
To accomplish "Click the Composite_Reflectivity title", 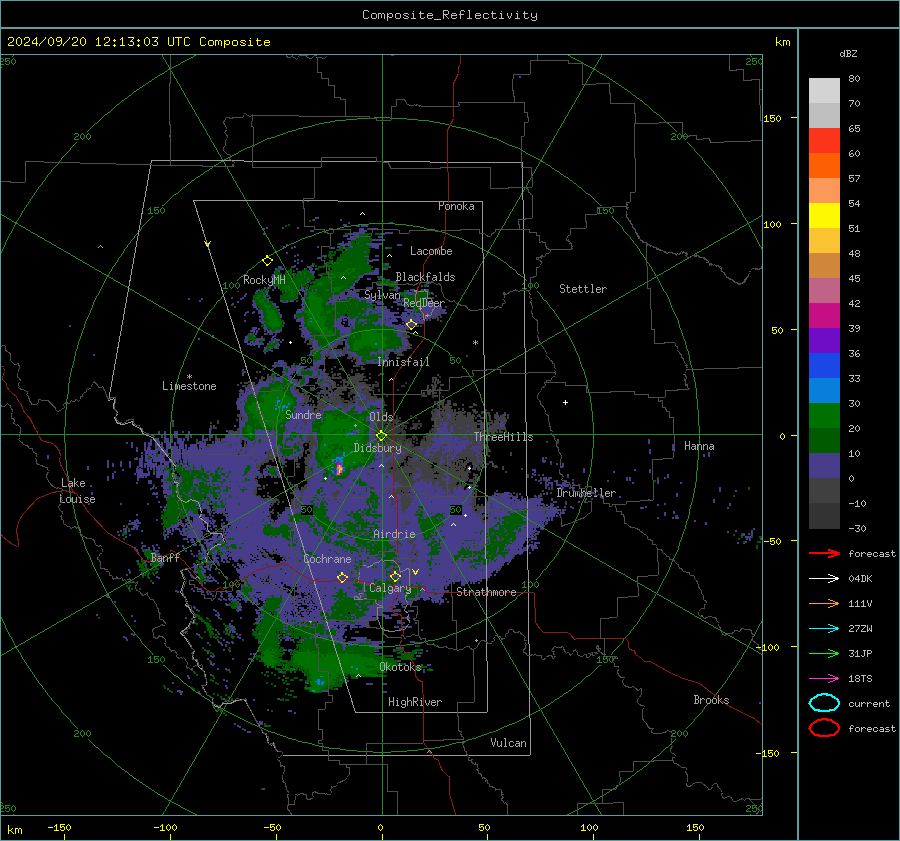I will 450,15.
